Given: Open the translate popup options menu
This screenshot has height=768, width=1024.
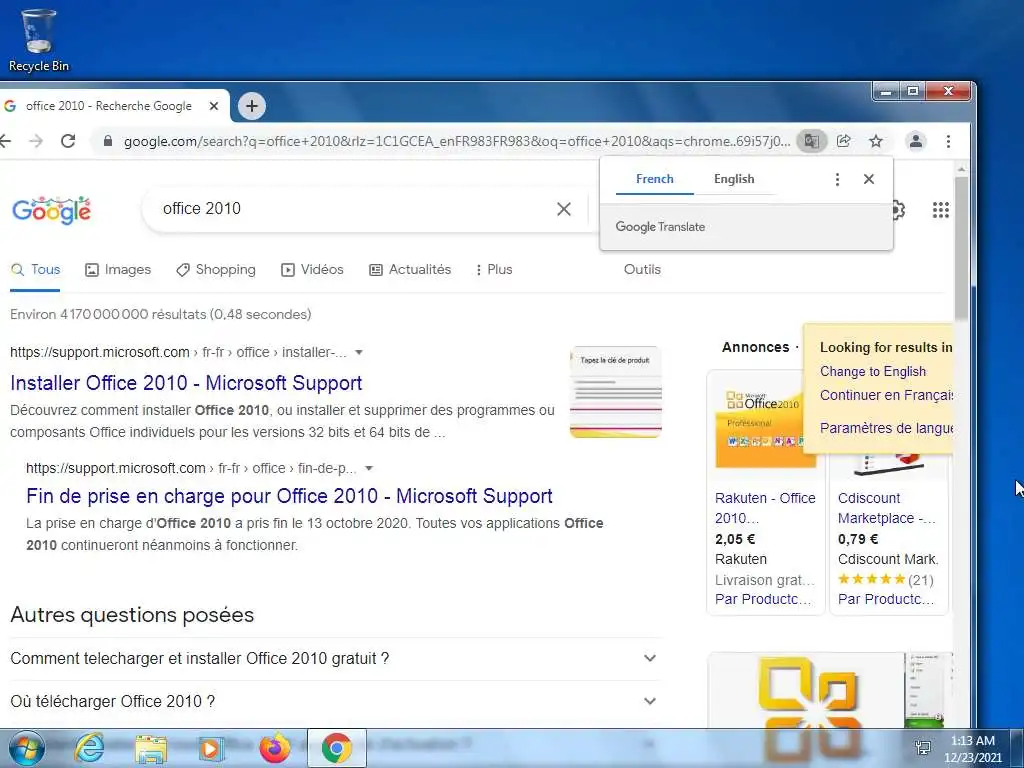Looking at the screenshot, I should pyautogui.click(x=837, y=179).
